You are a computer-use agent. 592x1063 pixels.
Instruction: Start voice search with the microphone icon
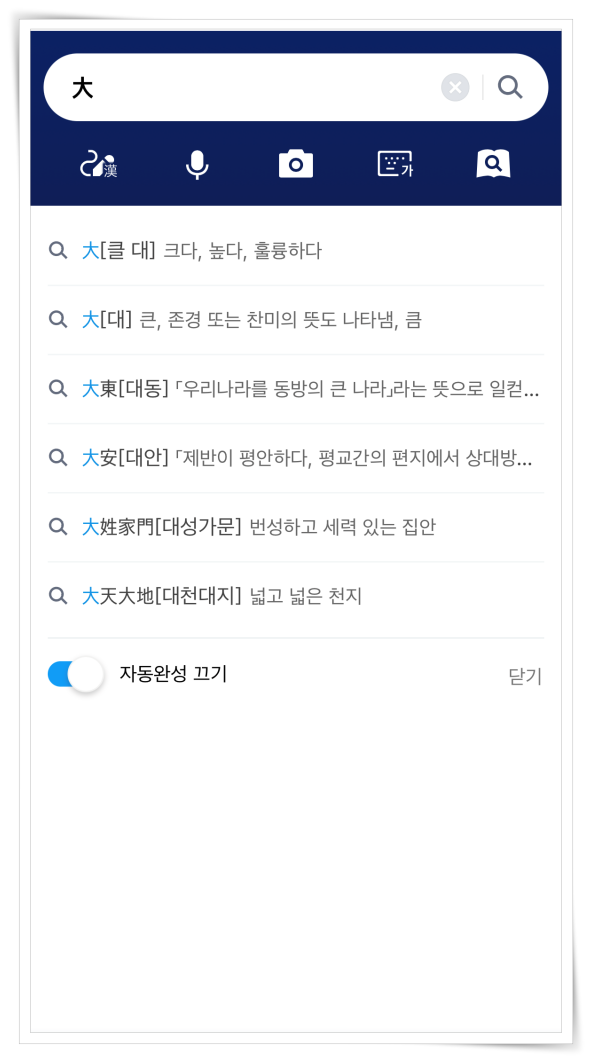click(x=197, y=165)
